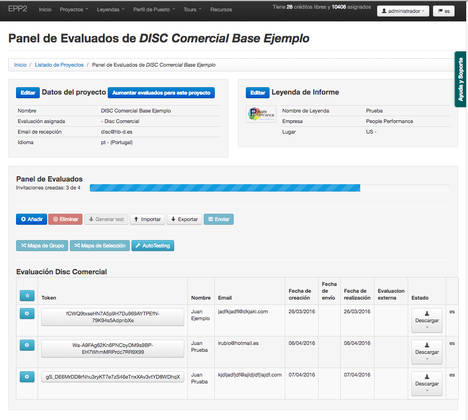Open the administrador user dropdown
This screenshot has width=468, height=420.
click(403, 11)
